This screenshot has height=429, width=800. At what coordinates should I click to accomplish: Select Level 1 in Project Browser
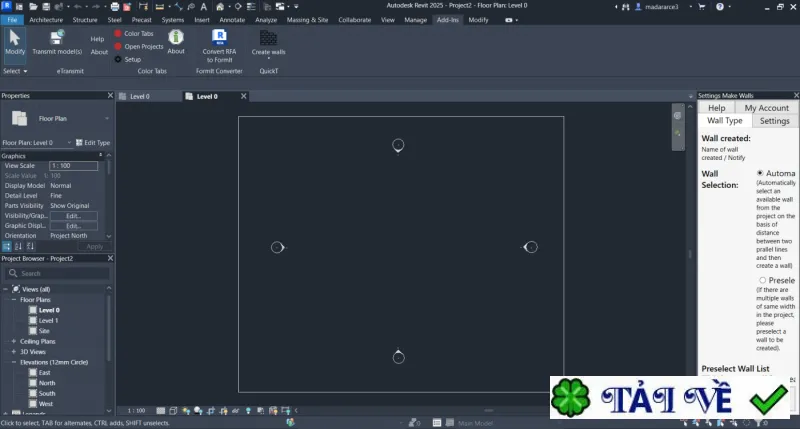pyautogui.click(x=48, y=320)
